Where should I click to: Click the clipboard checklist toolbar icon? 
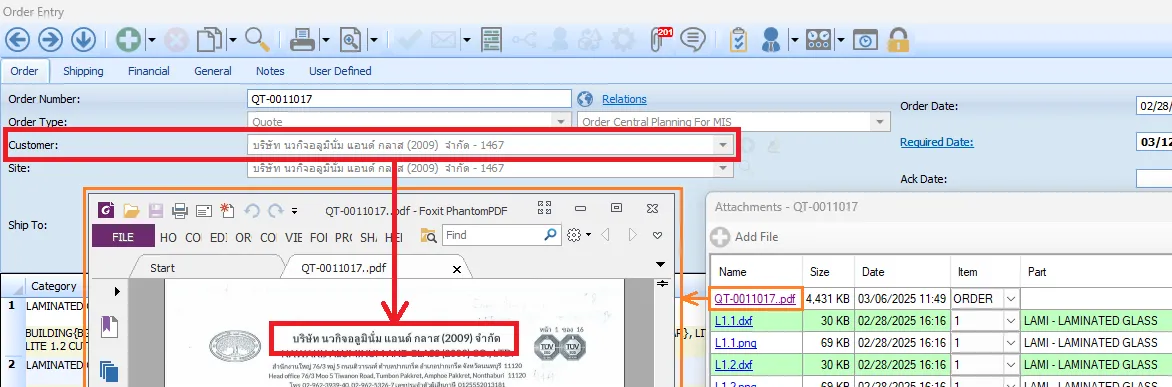[x=738, y=39]
